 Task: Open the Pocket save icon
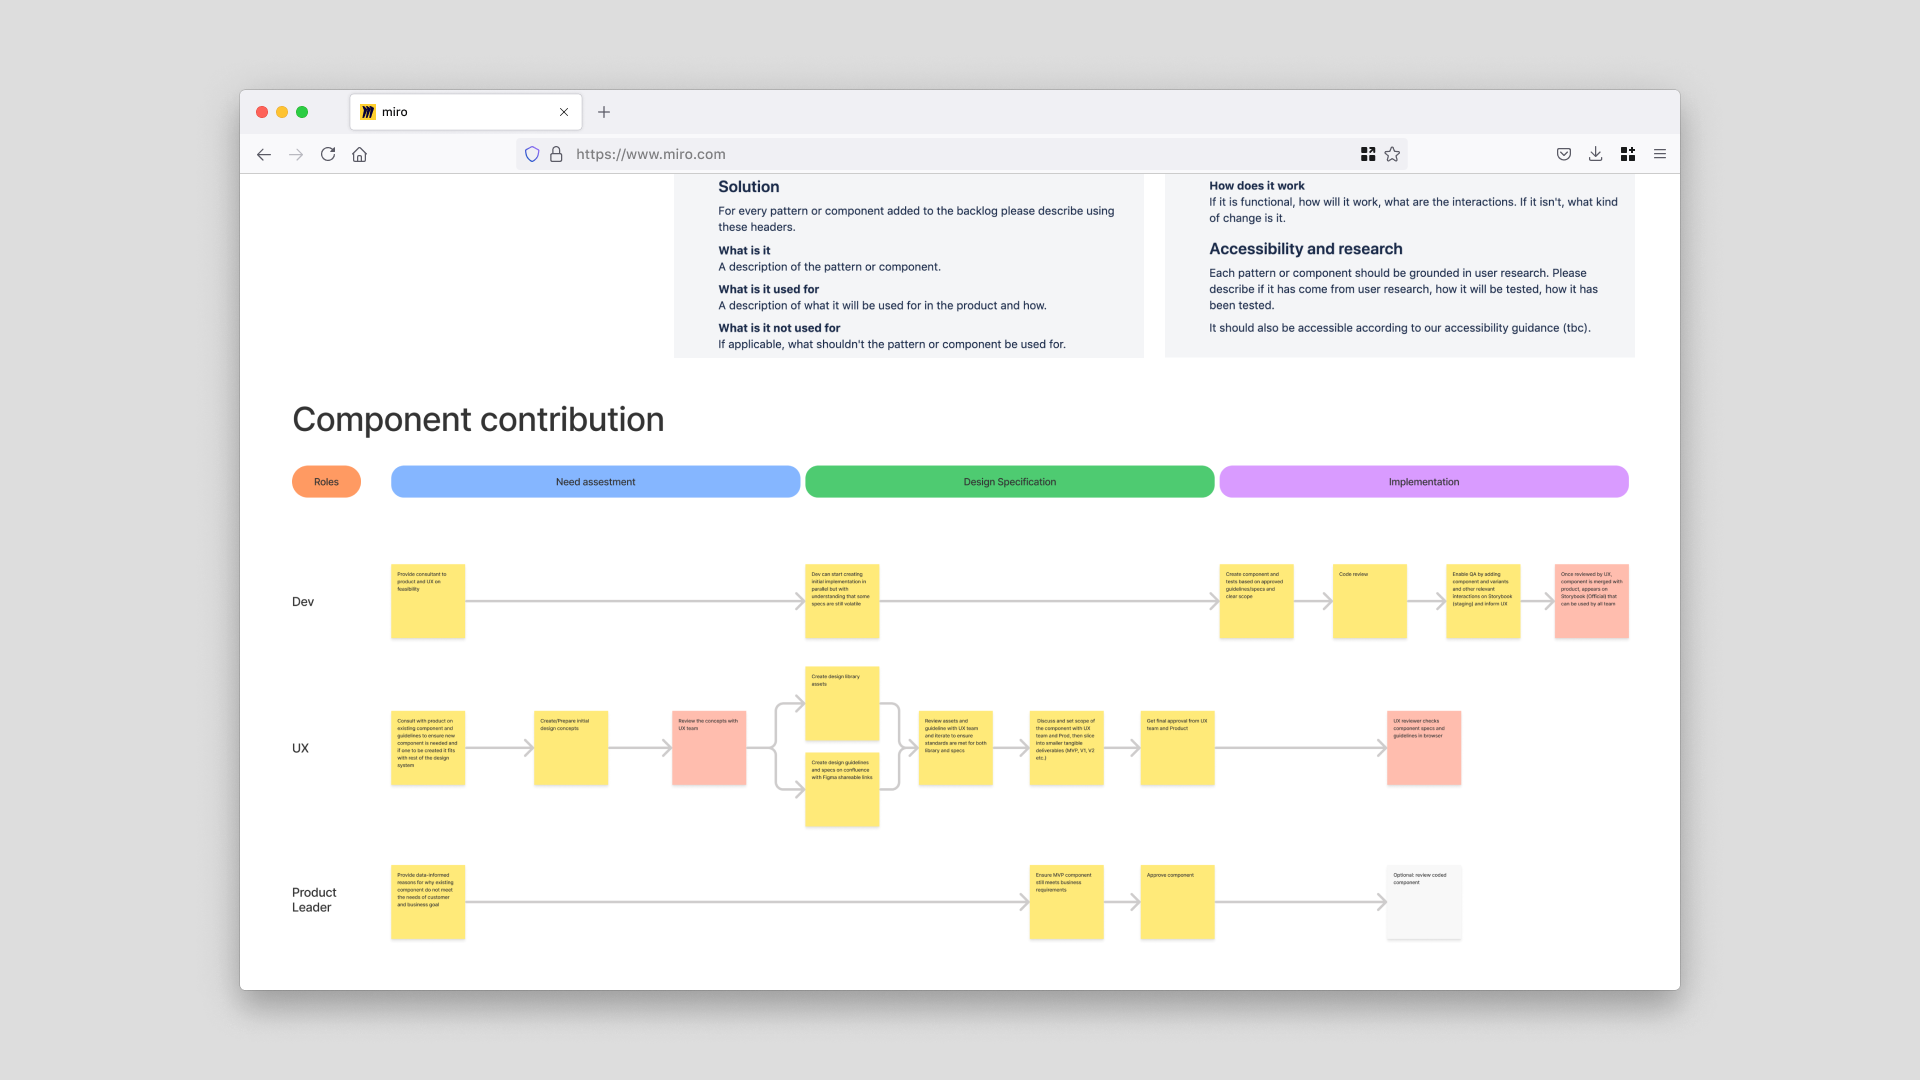pyautogui.click(x=1564, y=154)
